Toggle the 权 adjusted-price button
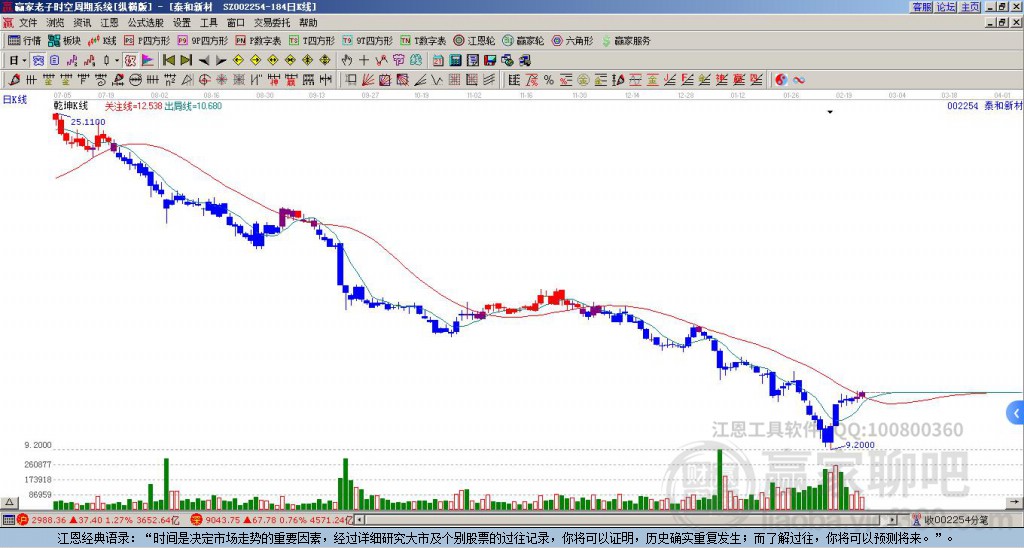The width and height of the screenshot is (1024, 548). click(x=130, y=61)
